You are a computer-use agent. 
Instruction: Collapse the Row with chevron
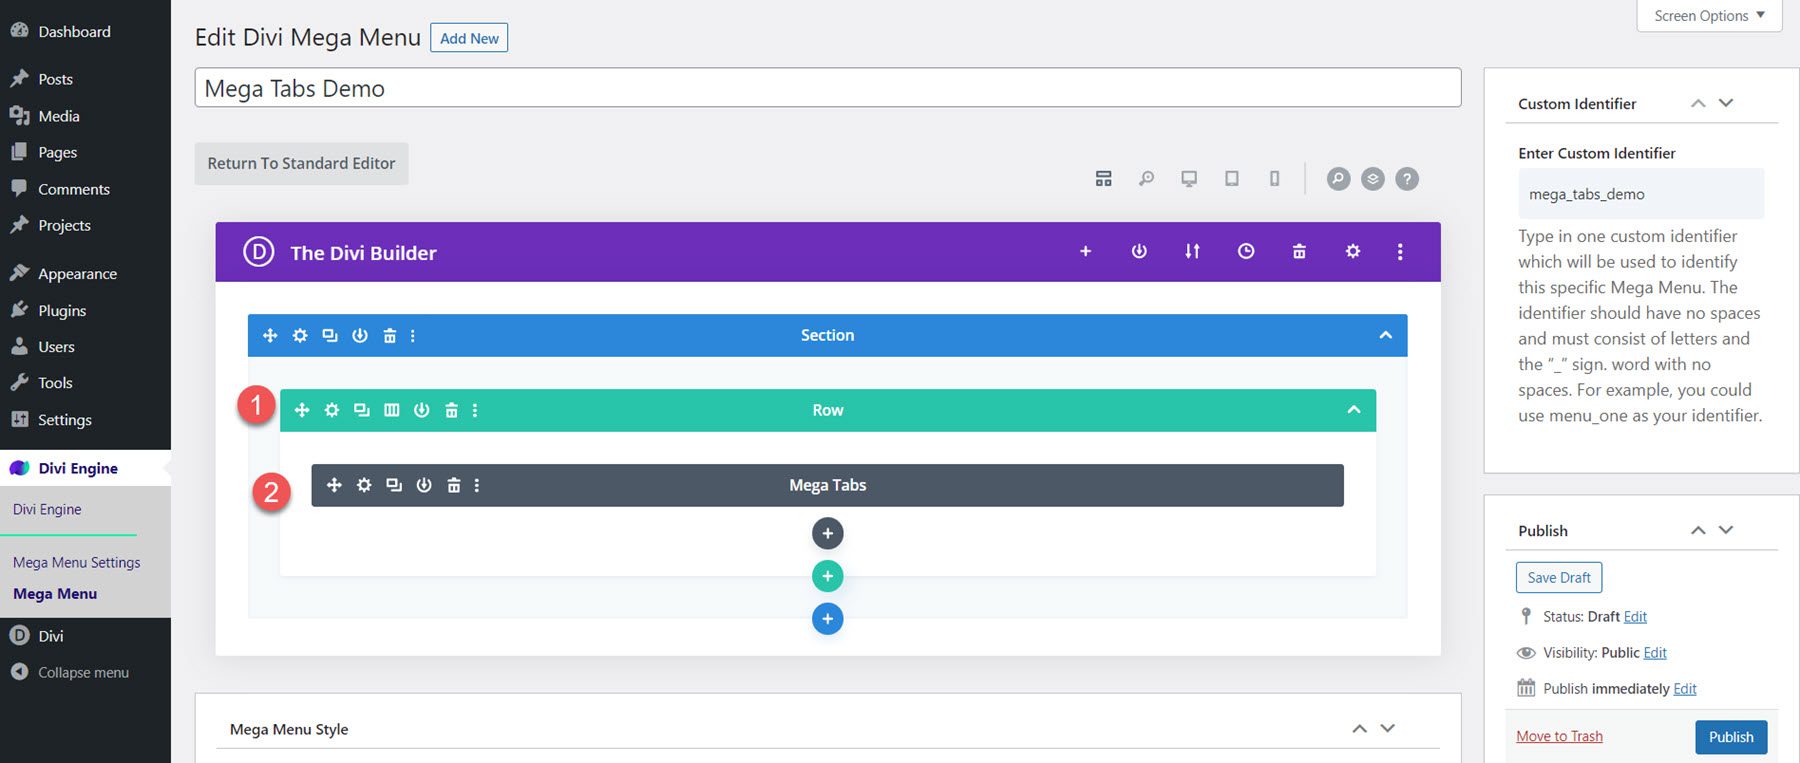1354,410
